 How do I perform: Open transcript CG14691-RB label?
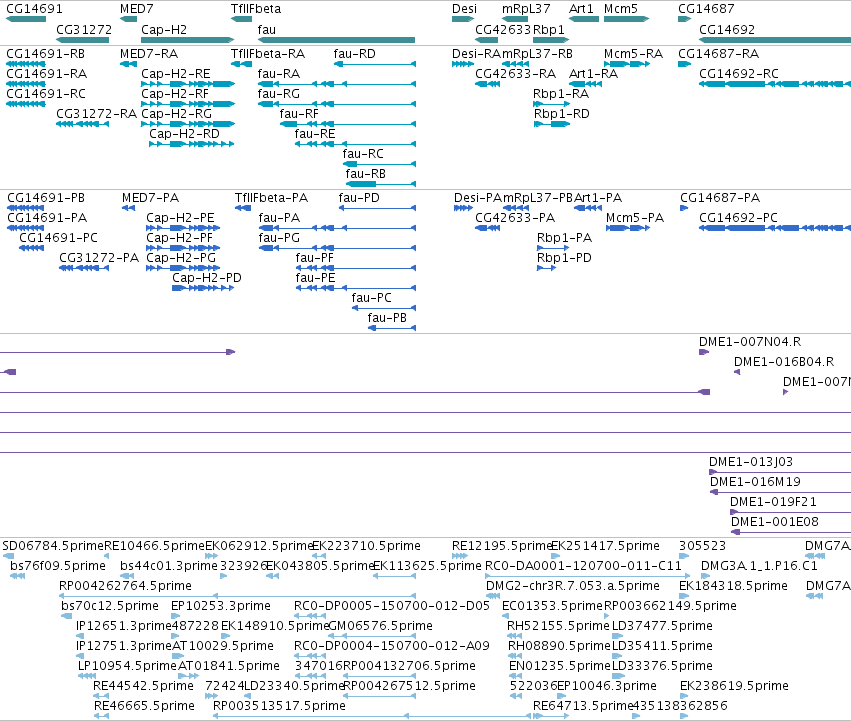pyautogui.click(x=45, y=54)
